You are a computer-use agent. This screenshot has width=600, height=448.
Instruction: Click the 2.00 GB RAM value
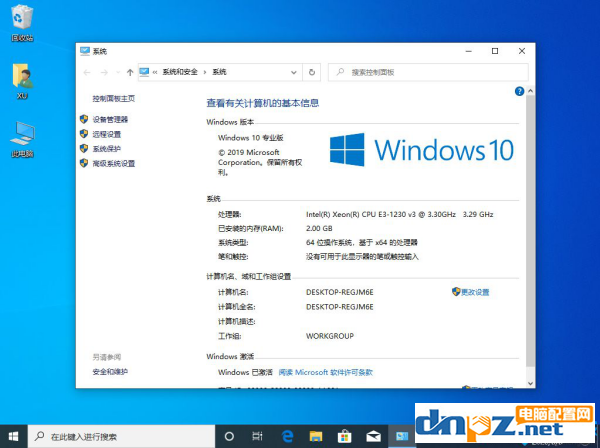tap(319, 228)
